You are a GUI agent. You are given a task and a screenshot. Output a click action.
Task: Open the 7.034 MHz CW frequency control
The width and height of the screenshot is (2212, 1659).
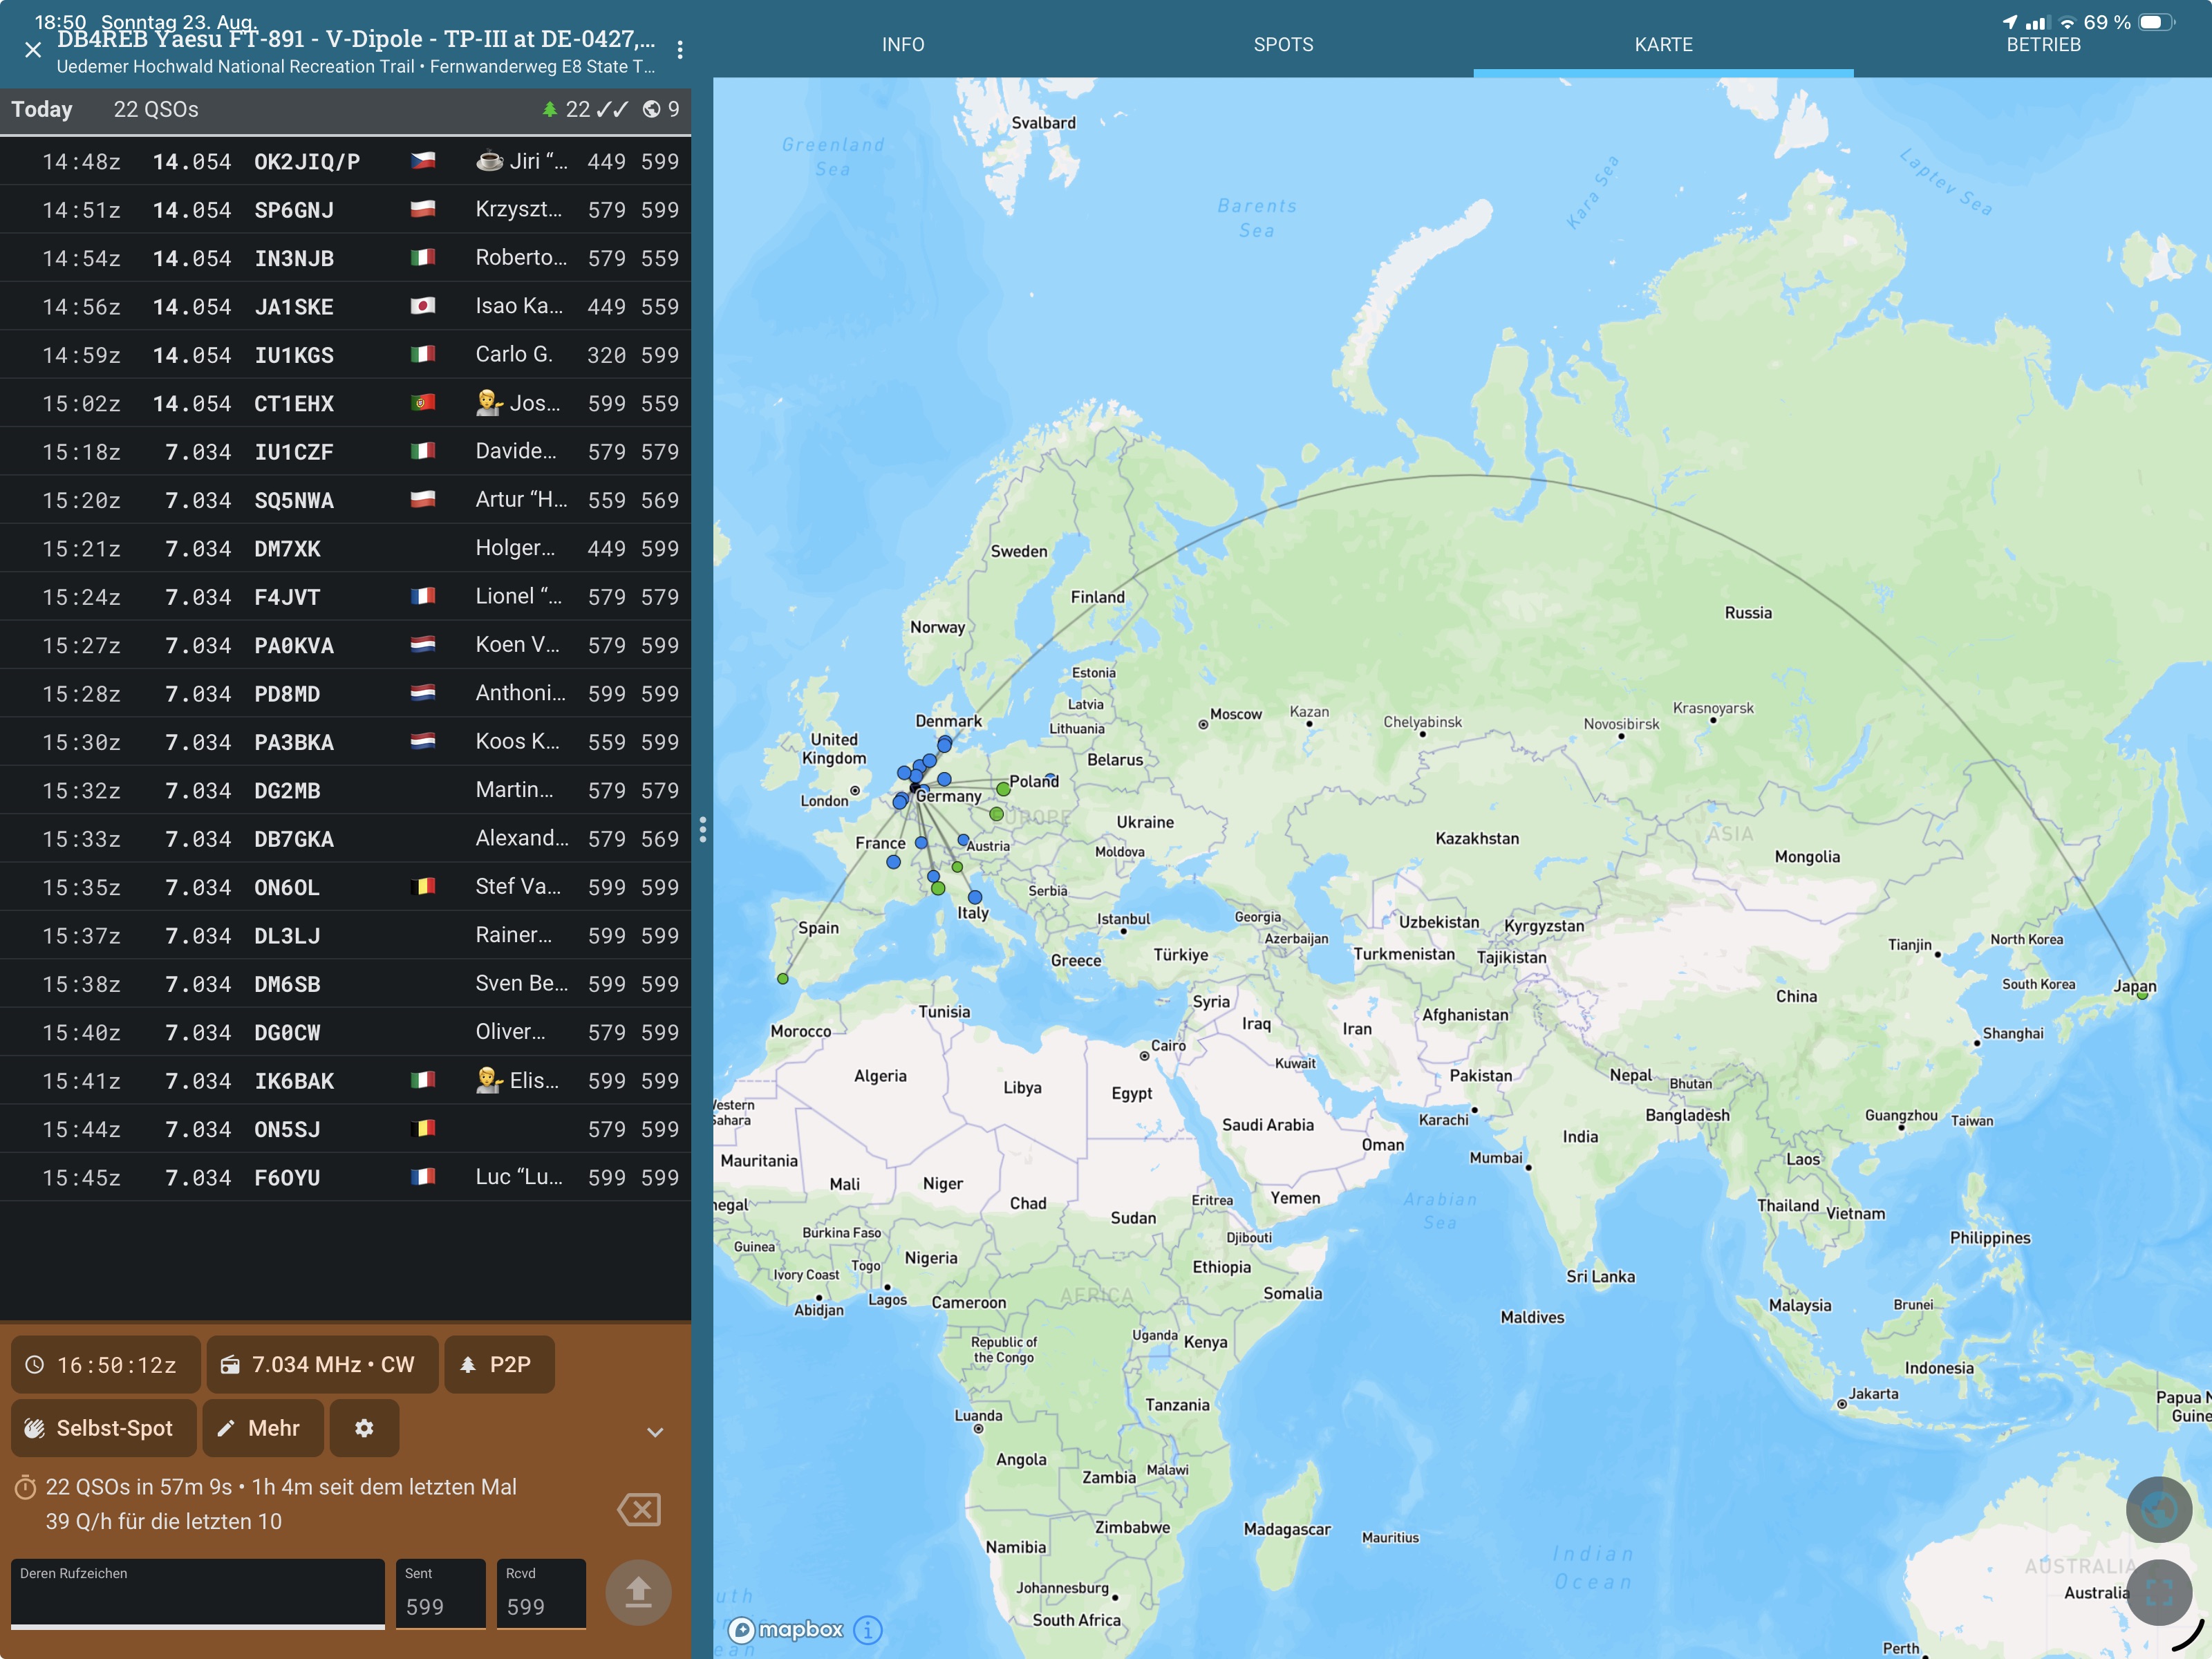click(322, 1365)
